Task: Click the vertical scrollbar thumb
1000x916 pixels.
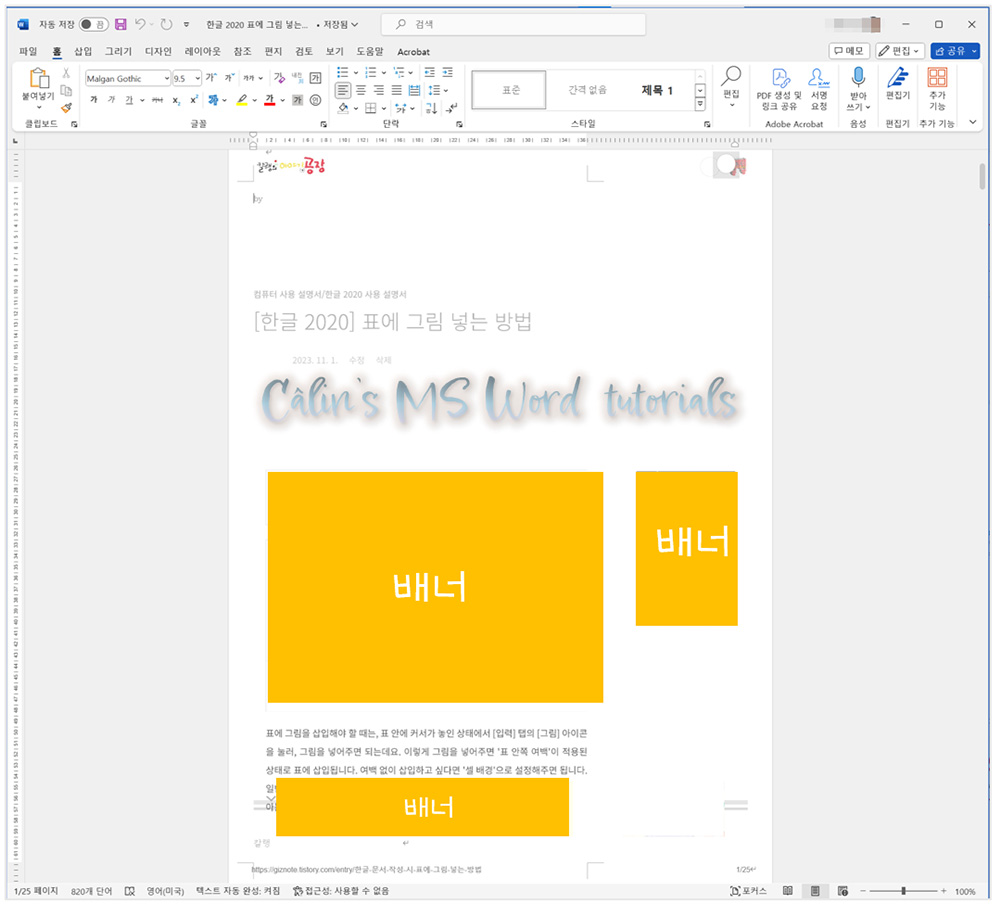Action: pos(982,177)
